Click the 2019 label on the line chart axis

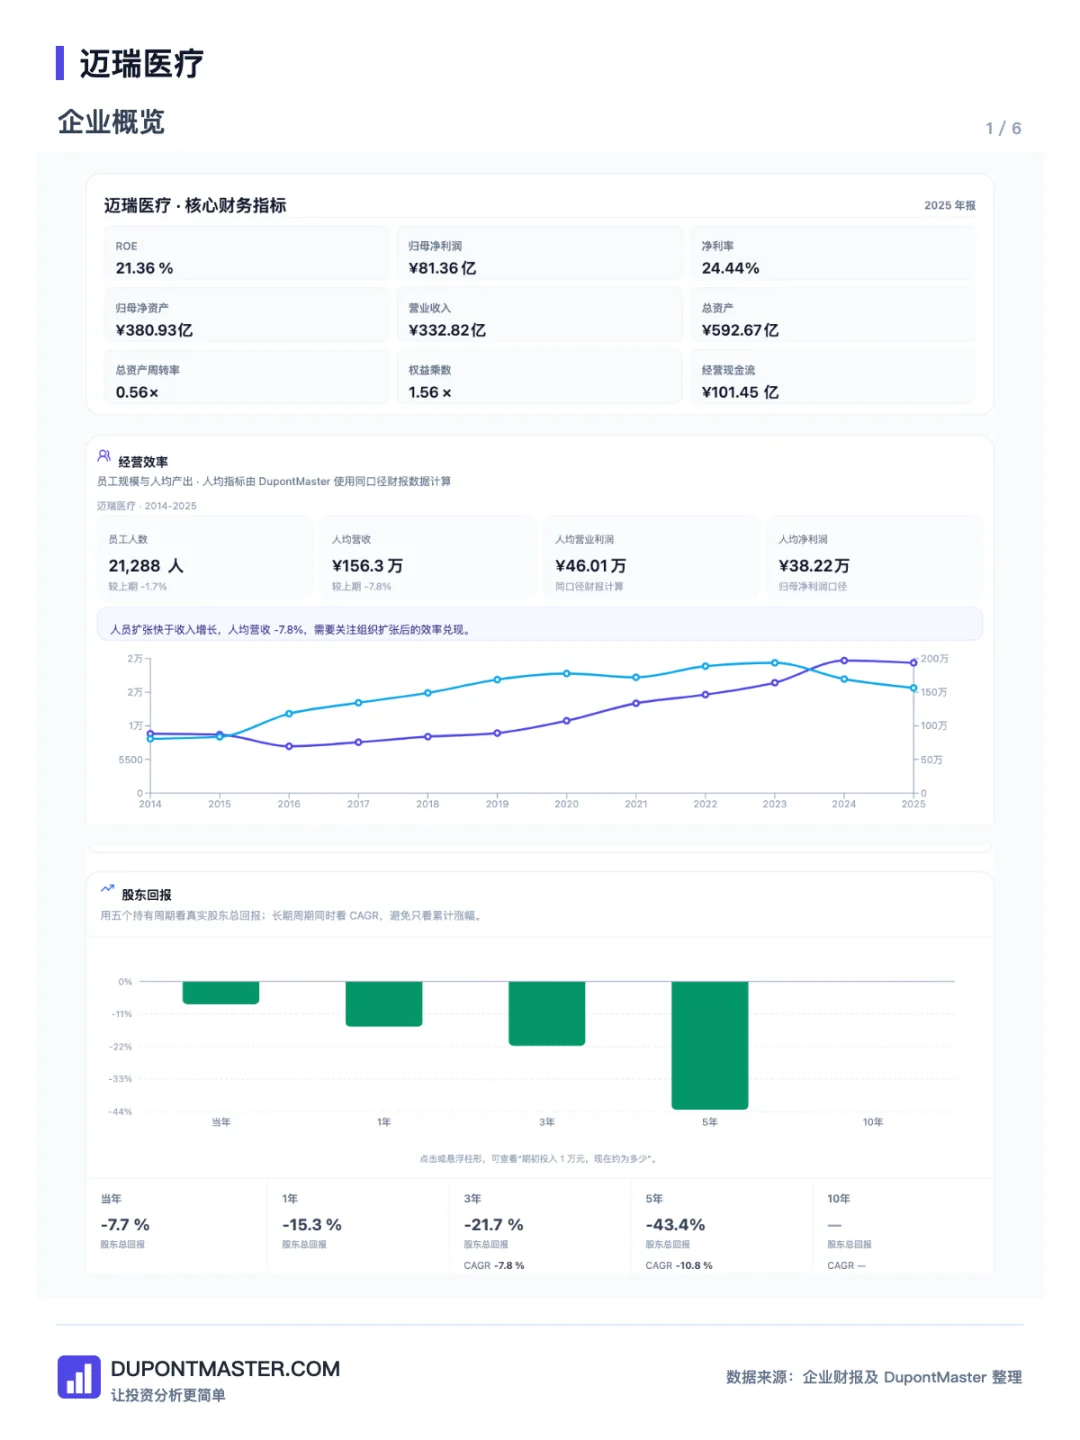(497, 804)
